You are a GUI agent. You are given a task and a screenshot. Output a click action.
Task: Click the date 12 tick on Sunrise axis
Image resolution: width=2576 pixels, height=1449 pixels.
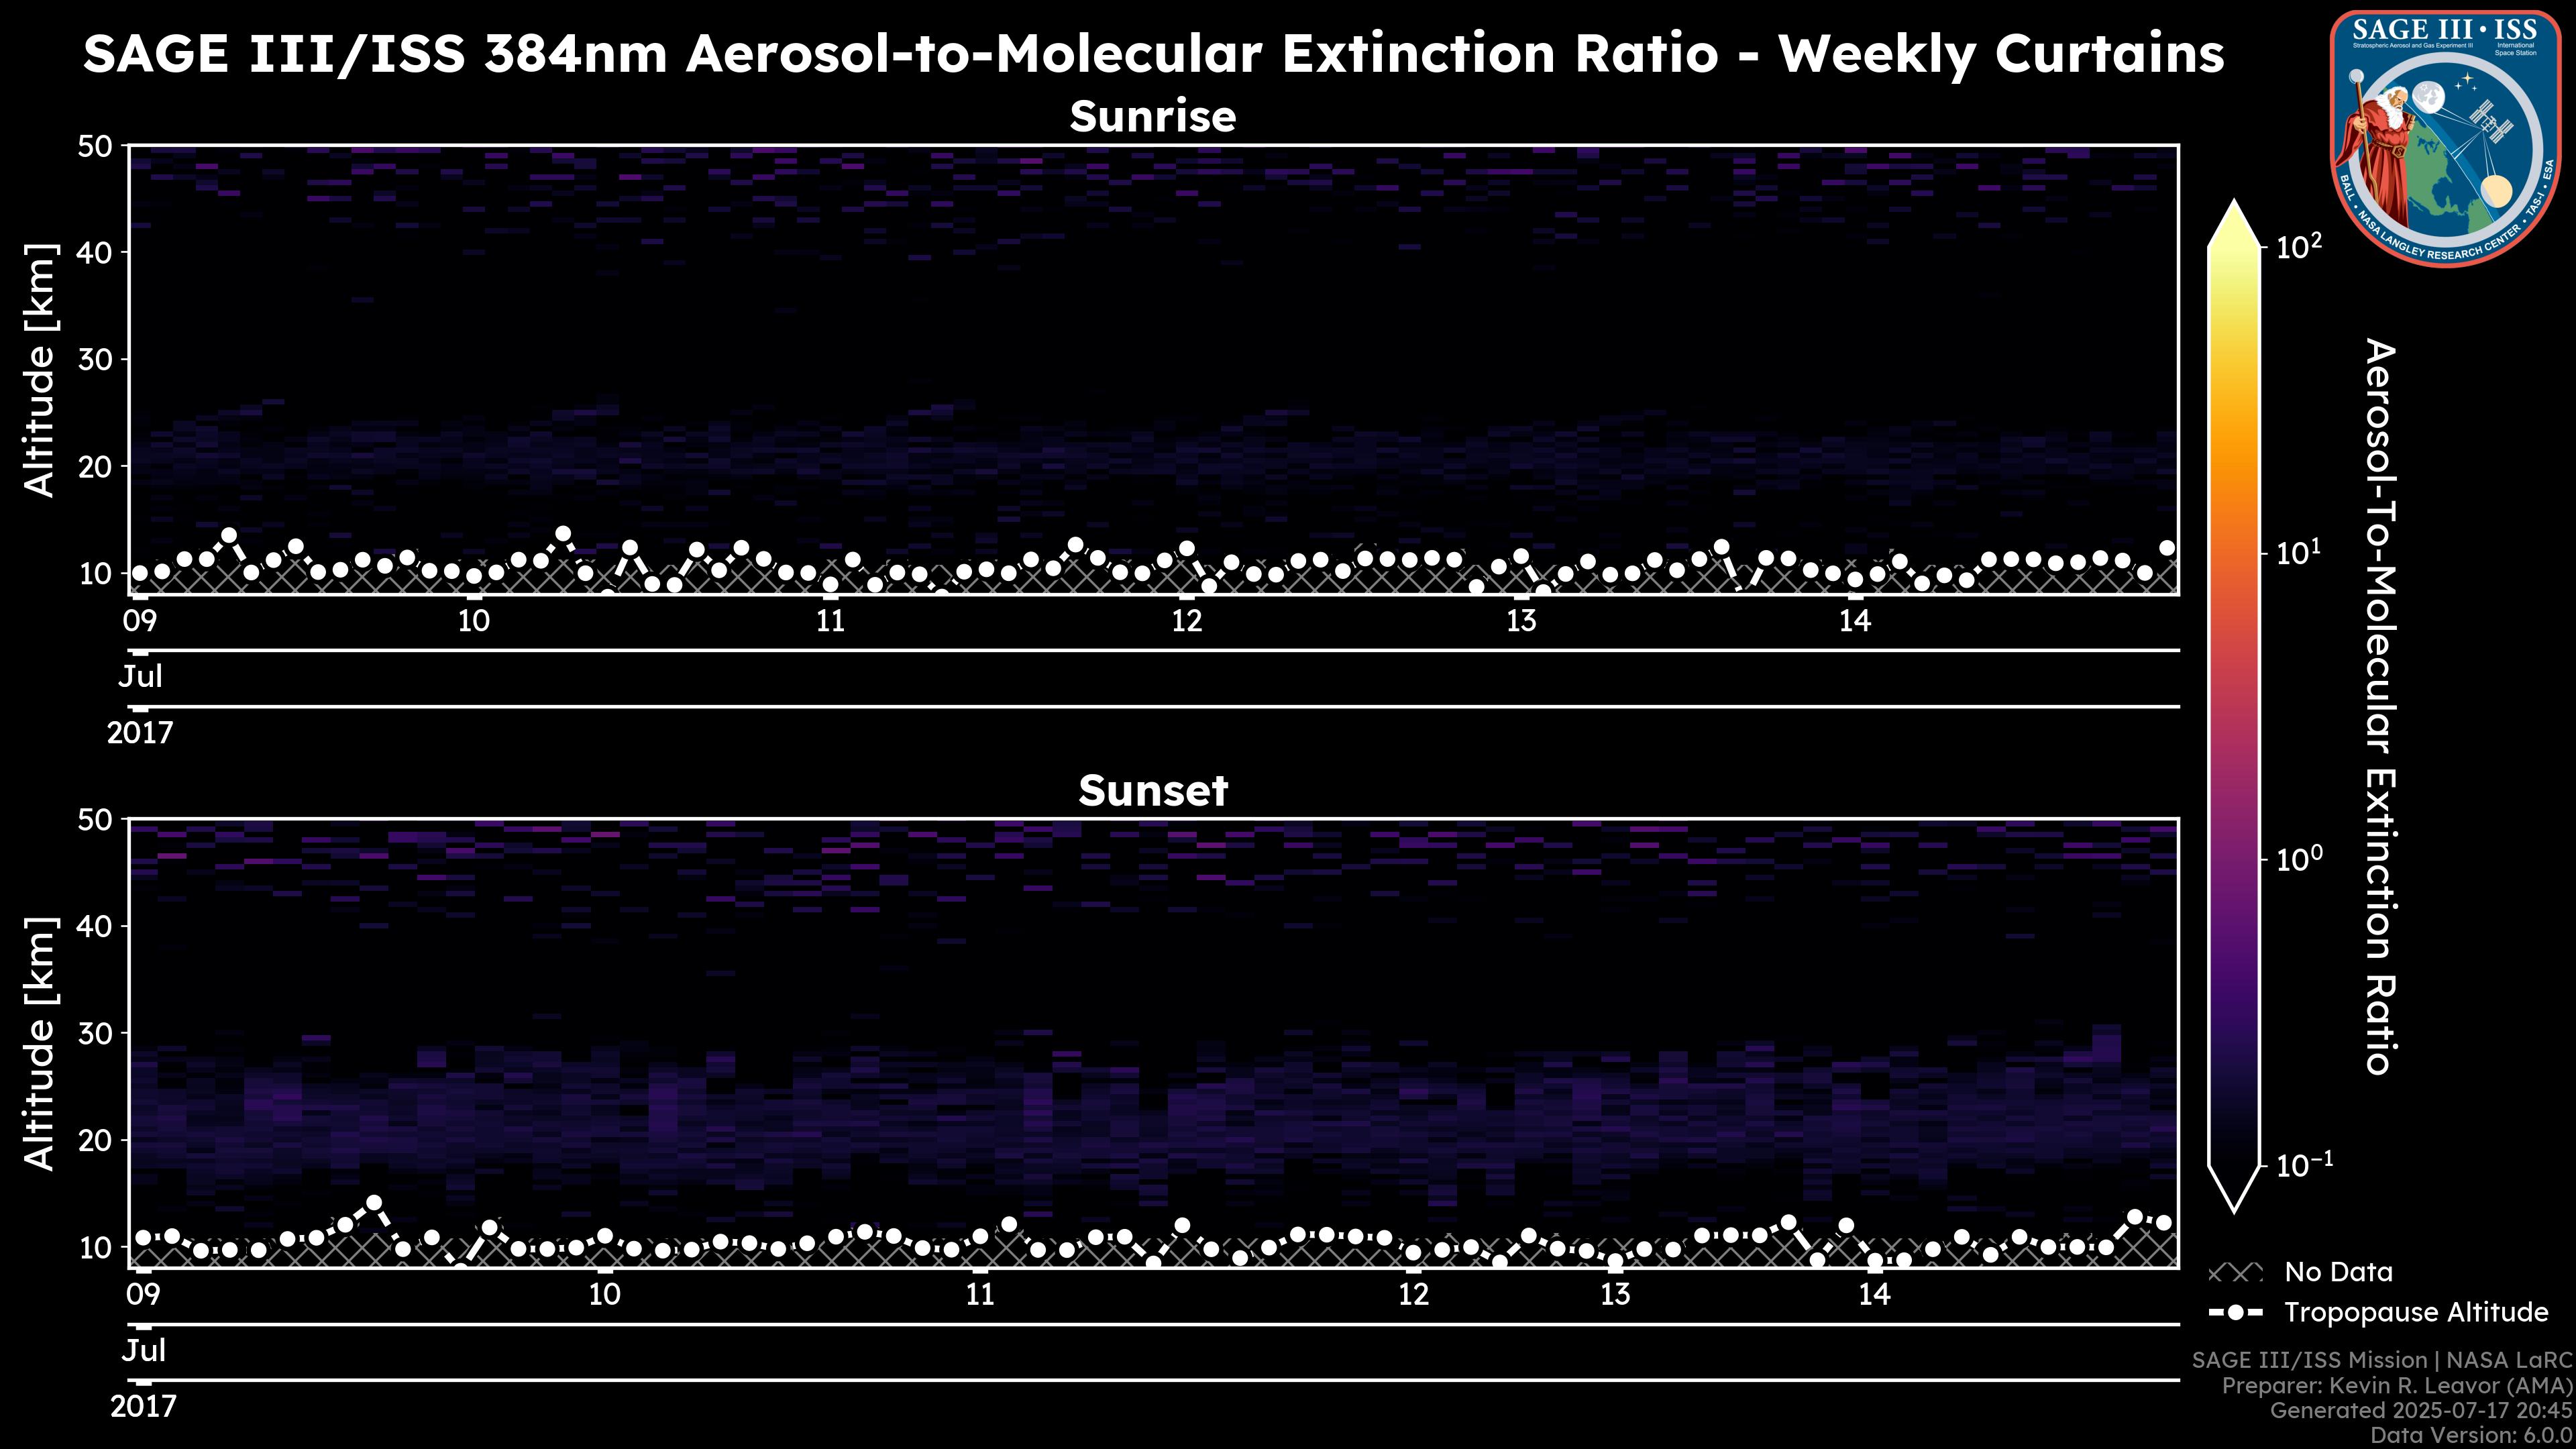[1187, 621]
